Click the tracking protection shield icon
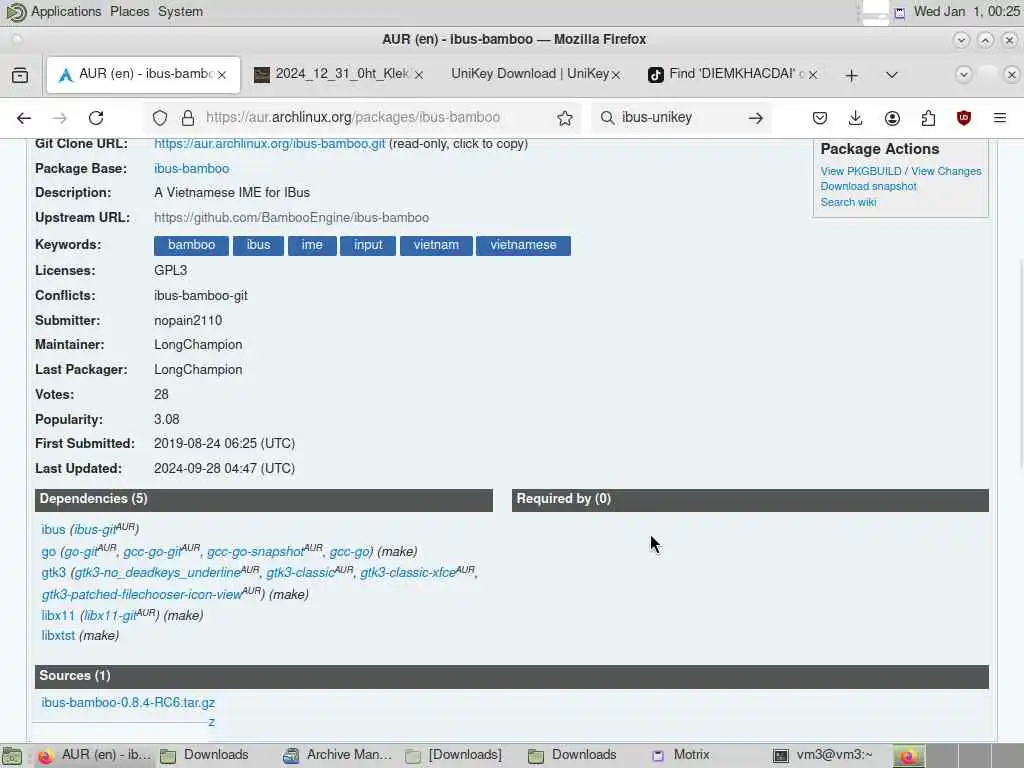This screenshot has height=768, width=1024. 160,118
